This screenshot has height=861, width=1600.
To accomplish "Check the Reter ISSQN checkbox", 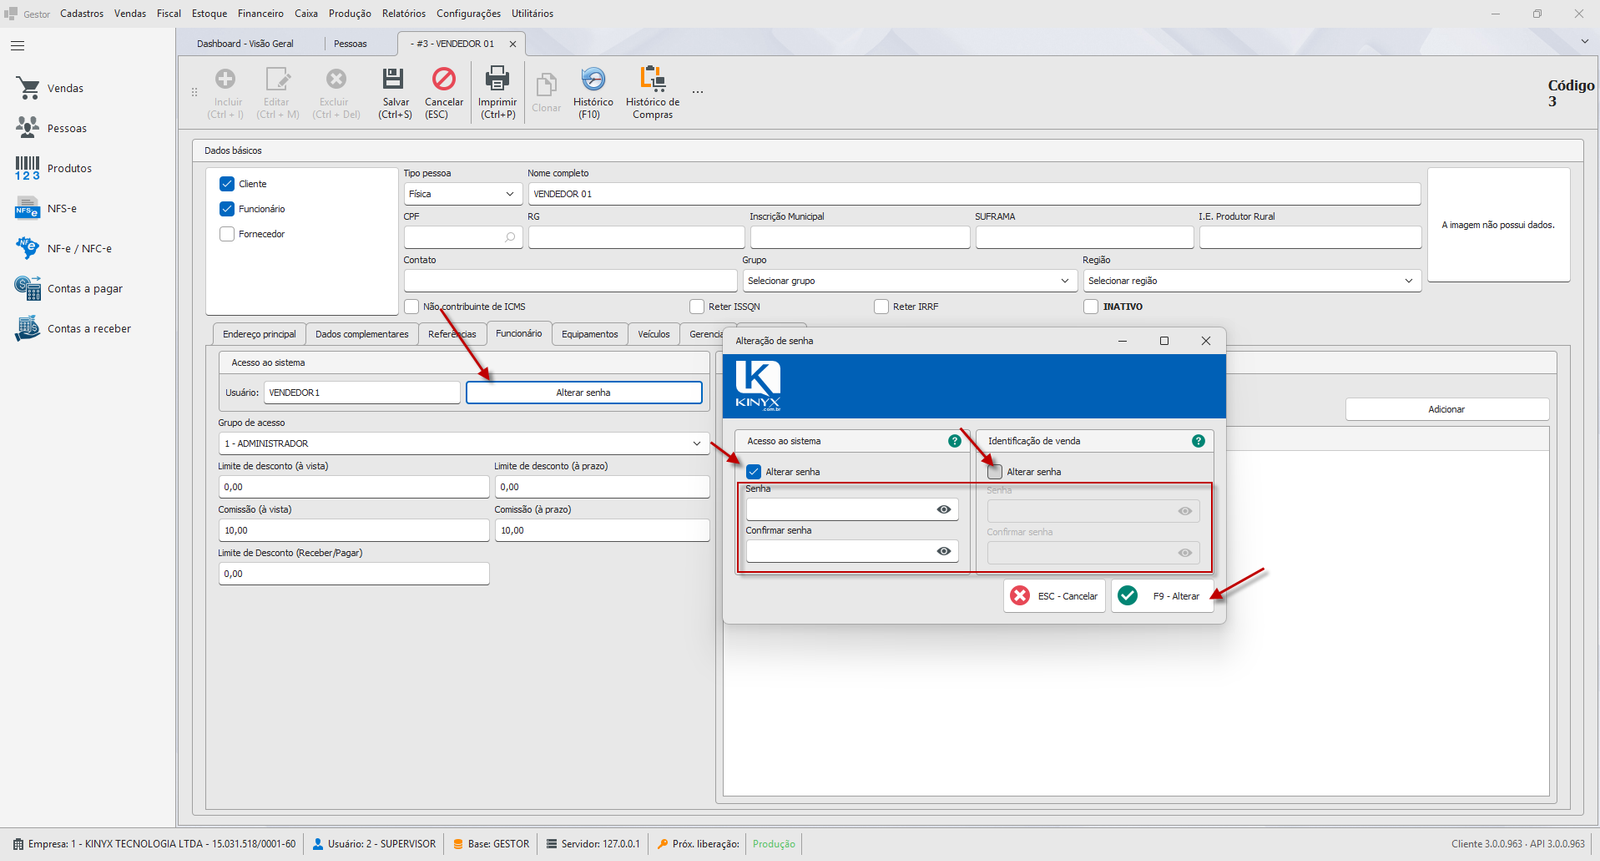I will pyautogui.click(x=697, y=307).
